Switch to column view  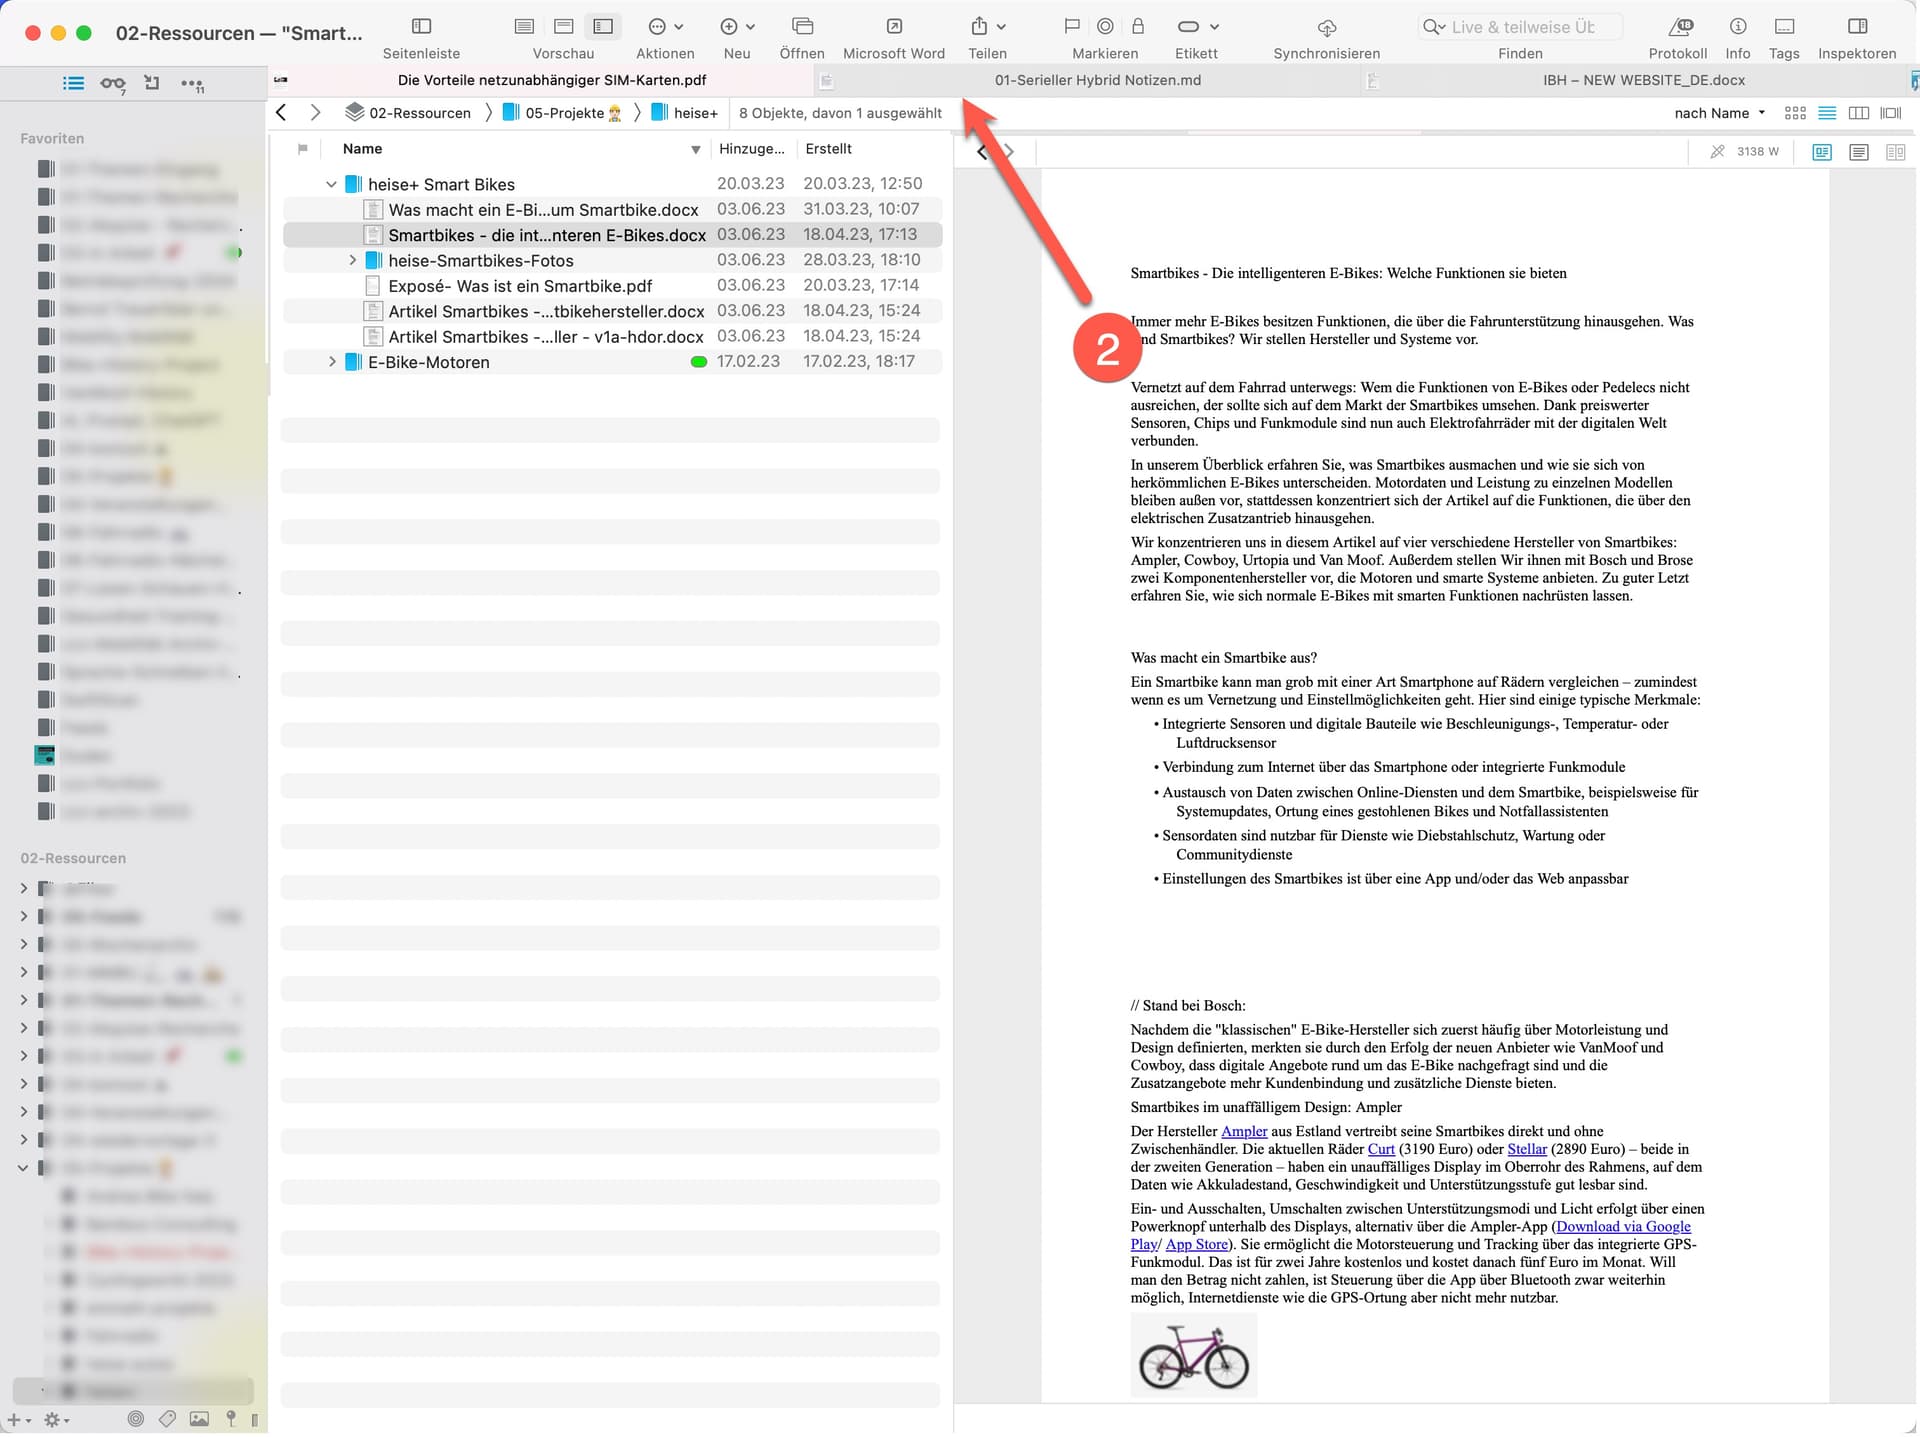[x=1859, y=113]
